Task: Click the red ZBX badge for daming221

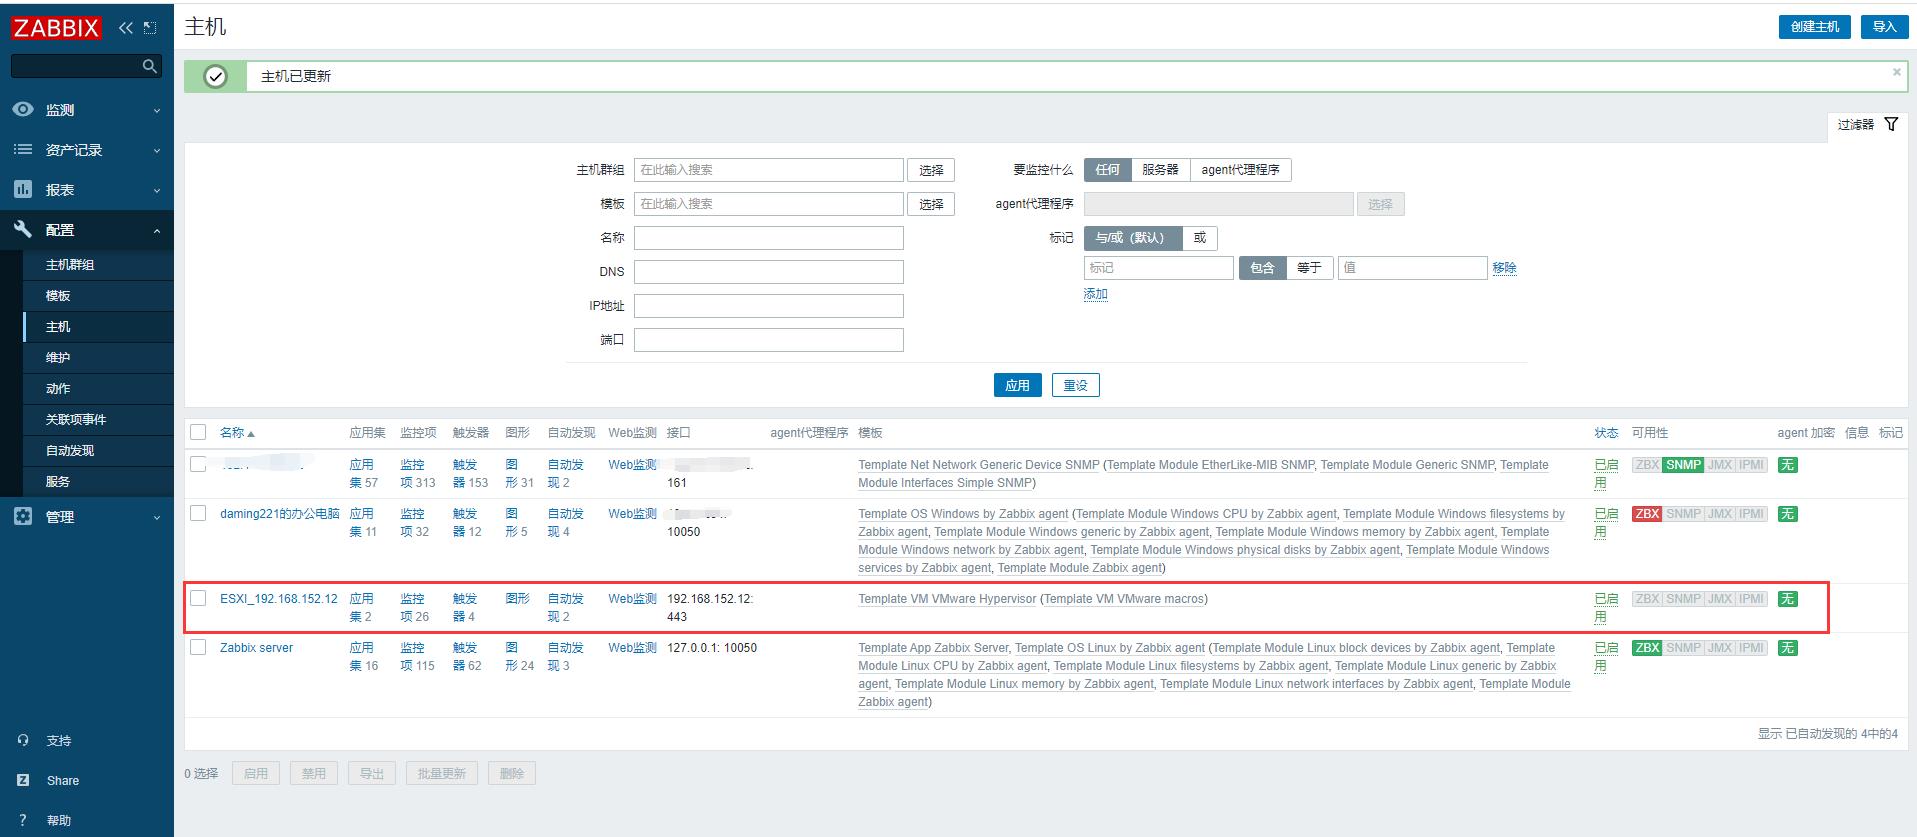Action: [1647, 514]
